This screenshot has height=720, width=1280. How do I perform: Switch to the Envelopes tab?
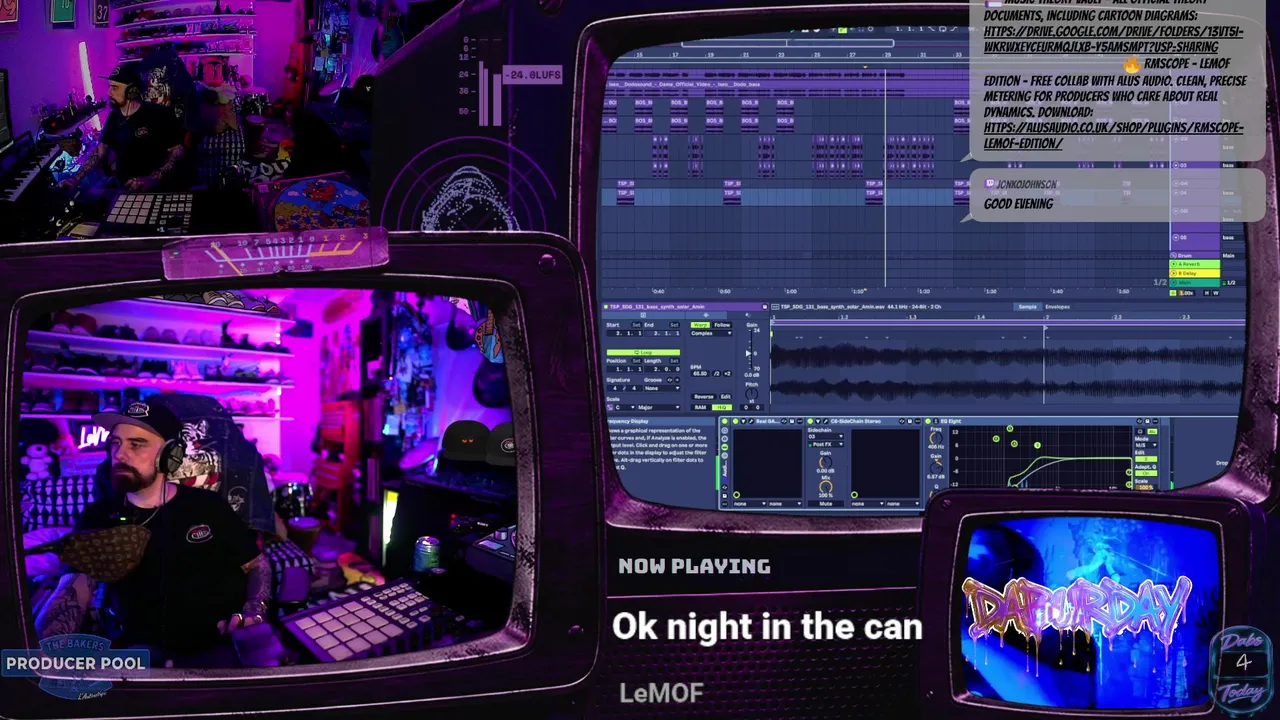click(x=1057, y=306)
